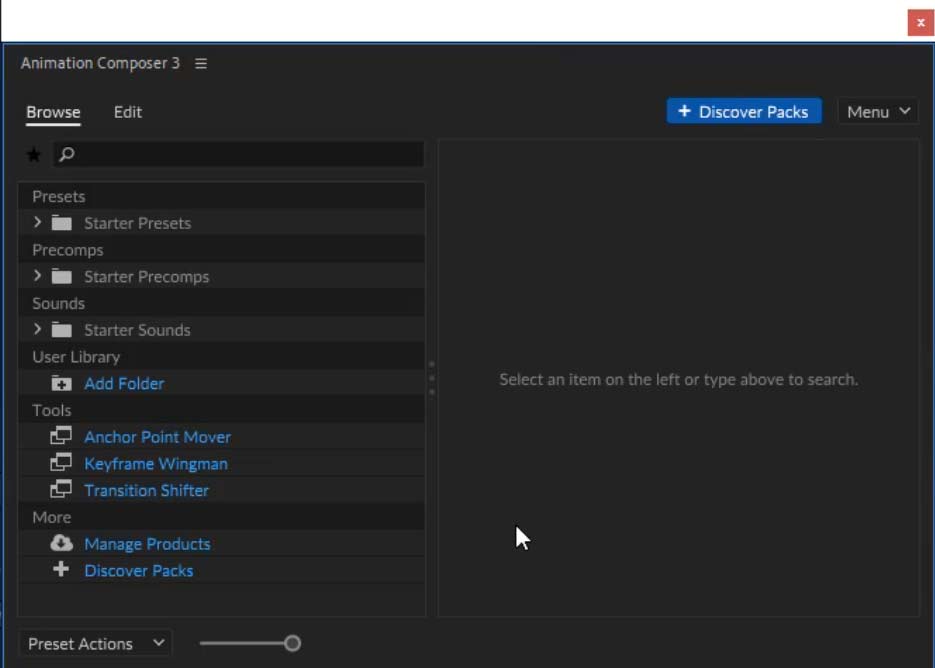Expand the Starter Precomps folder chevron
This screenshot has width=935, height=668.
(x=37, y=276)
